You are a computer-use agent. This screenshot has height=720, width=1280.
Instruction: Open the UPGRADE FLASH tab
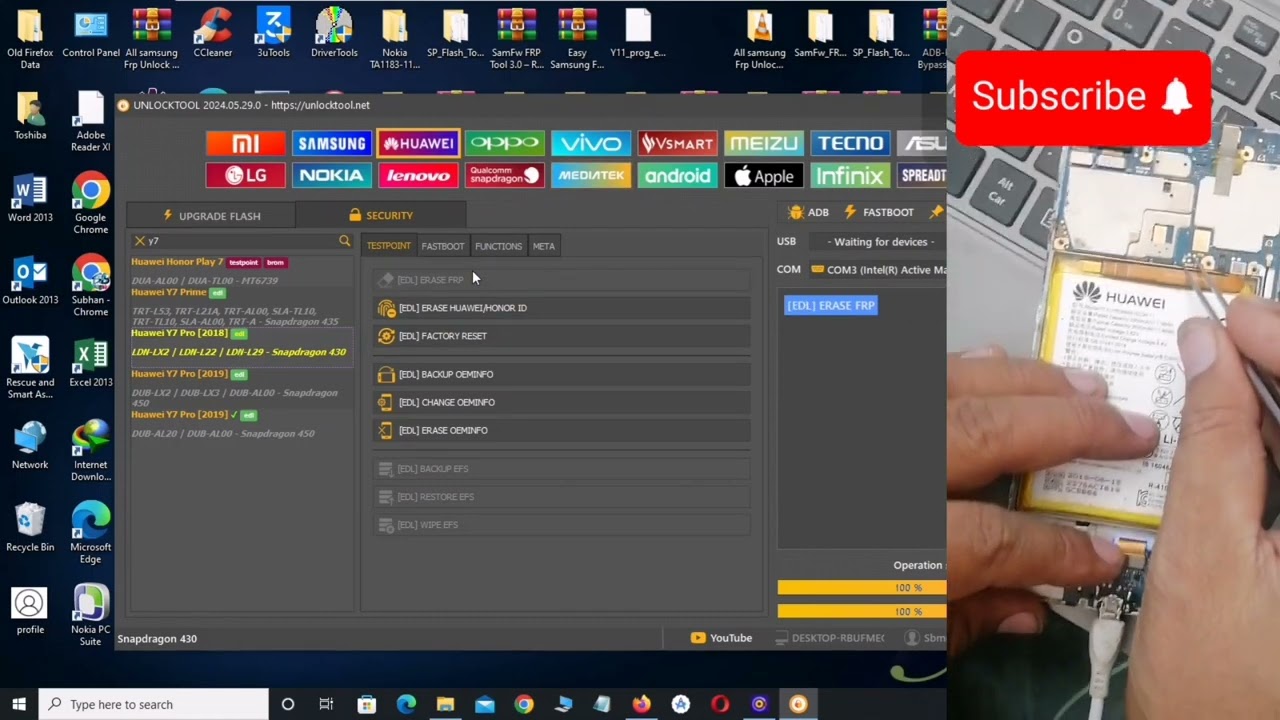click(x=210, y=215)
